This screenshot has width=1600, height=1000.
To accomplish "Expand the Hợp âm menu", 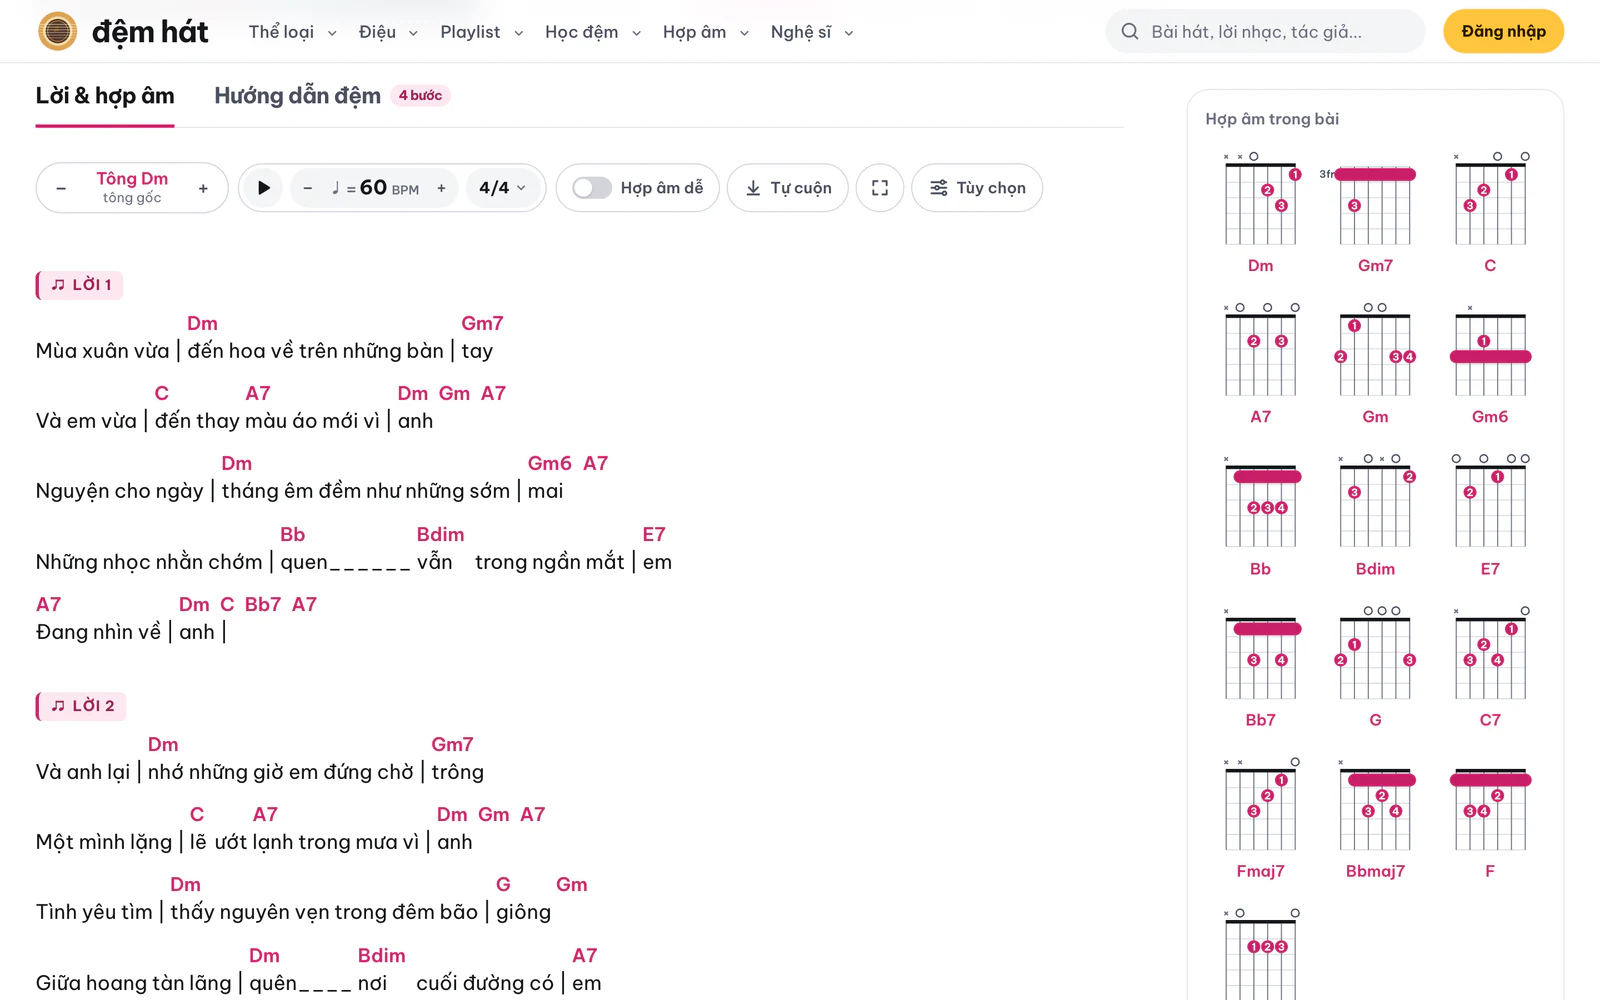I will (706, 32).
